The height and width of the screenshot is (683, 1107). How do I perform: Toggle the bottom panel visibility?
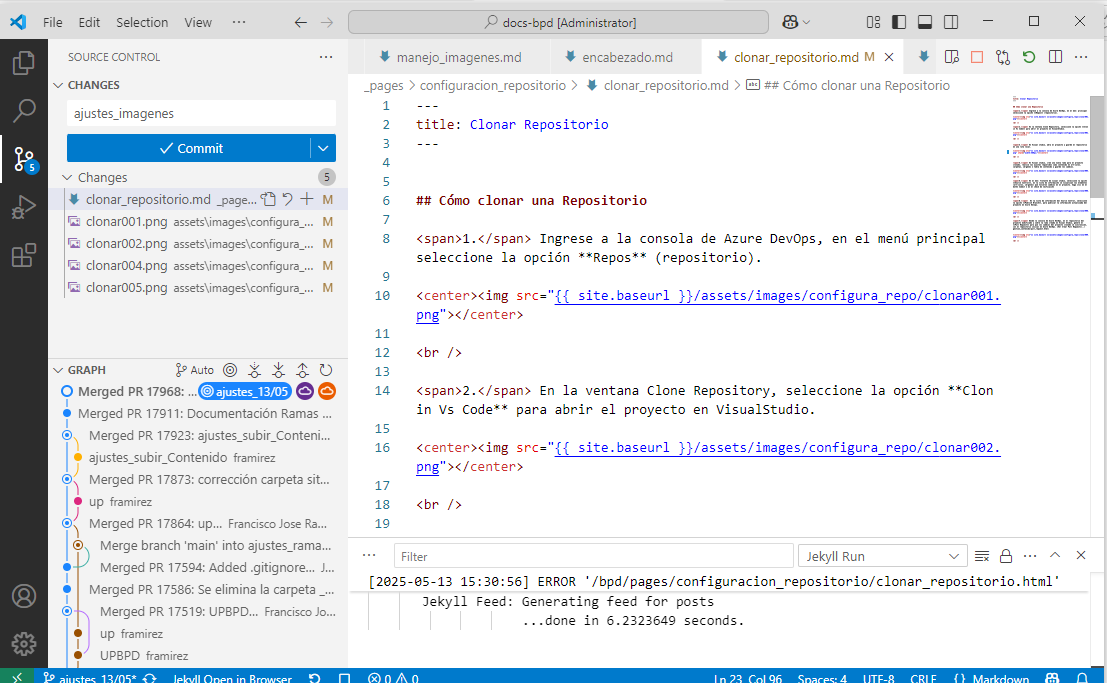(924, 22)
